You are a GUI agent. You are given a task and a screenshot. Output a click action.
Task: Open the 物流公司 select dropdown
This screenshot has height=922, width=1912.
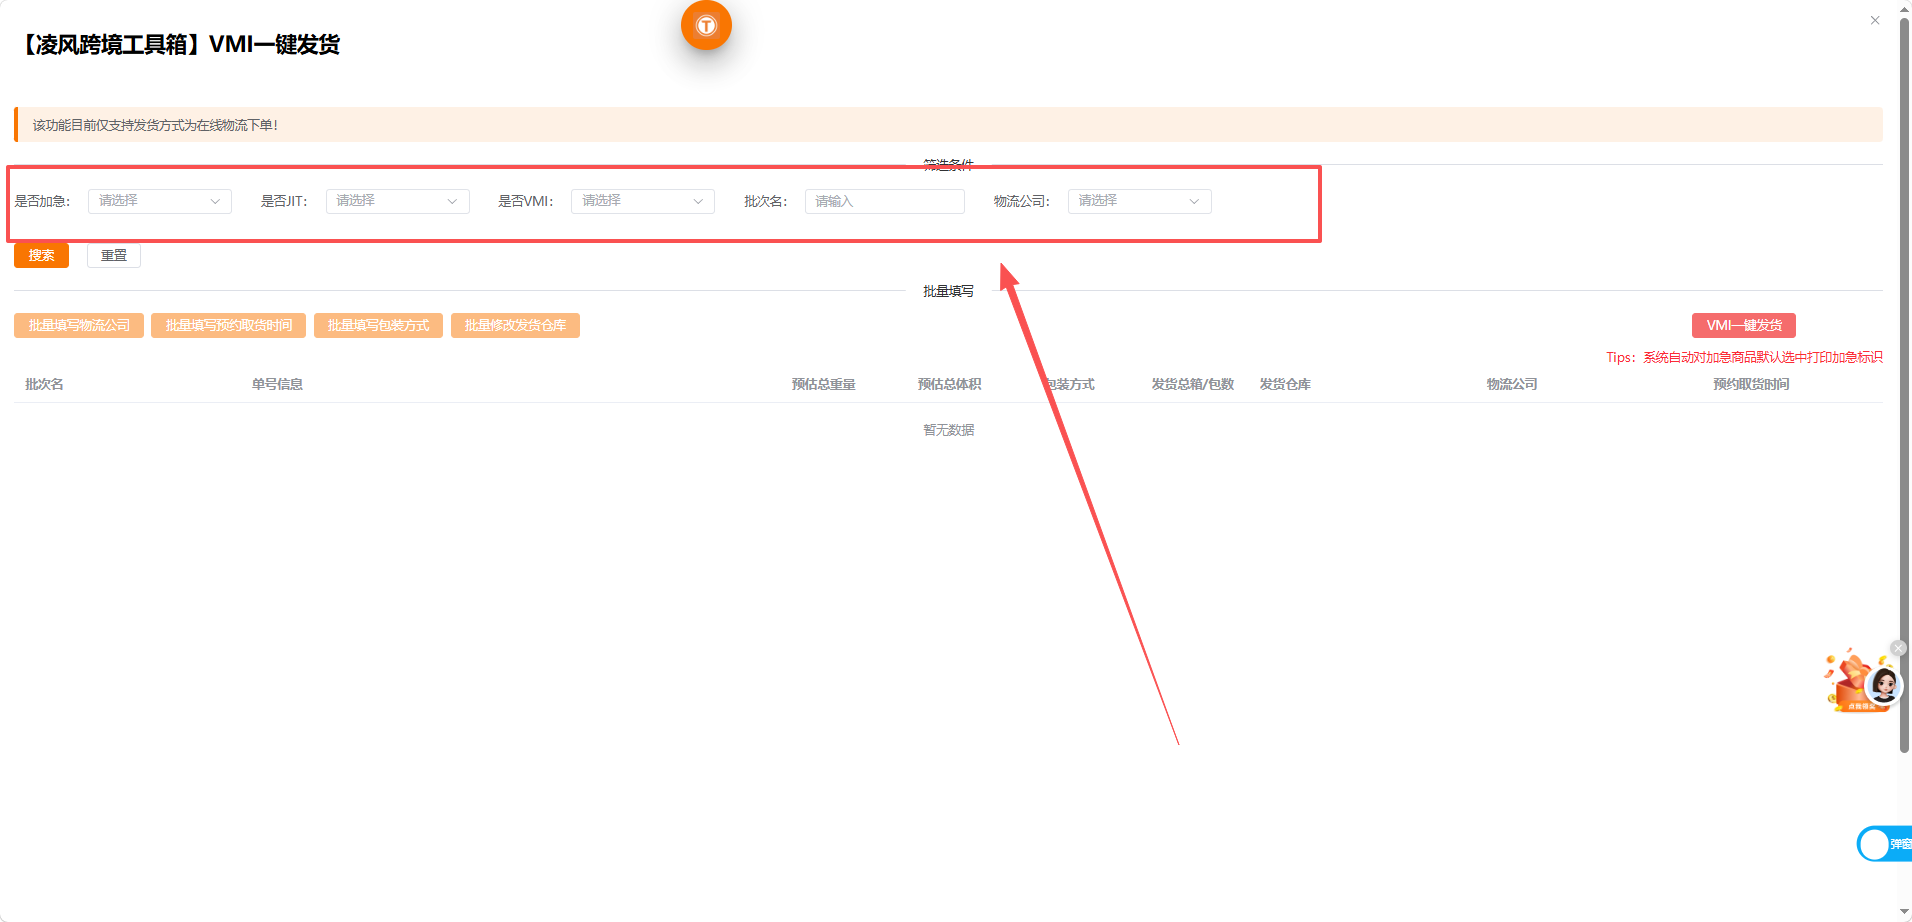click(x=1140, y=201)
